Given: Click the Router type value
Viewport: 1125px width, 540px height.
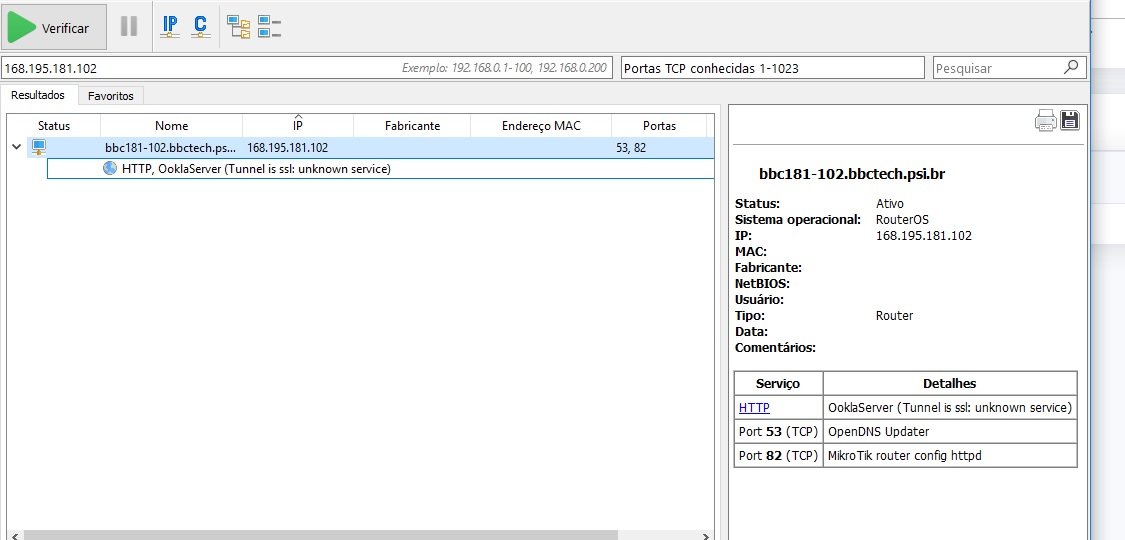Looking at the screenshot, I should pyautogui.click(x=895, y=316).
